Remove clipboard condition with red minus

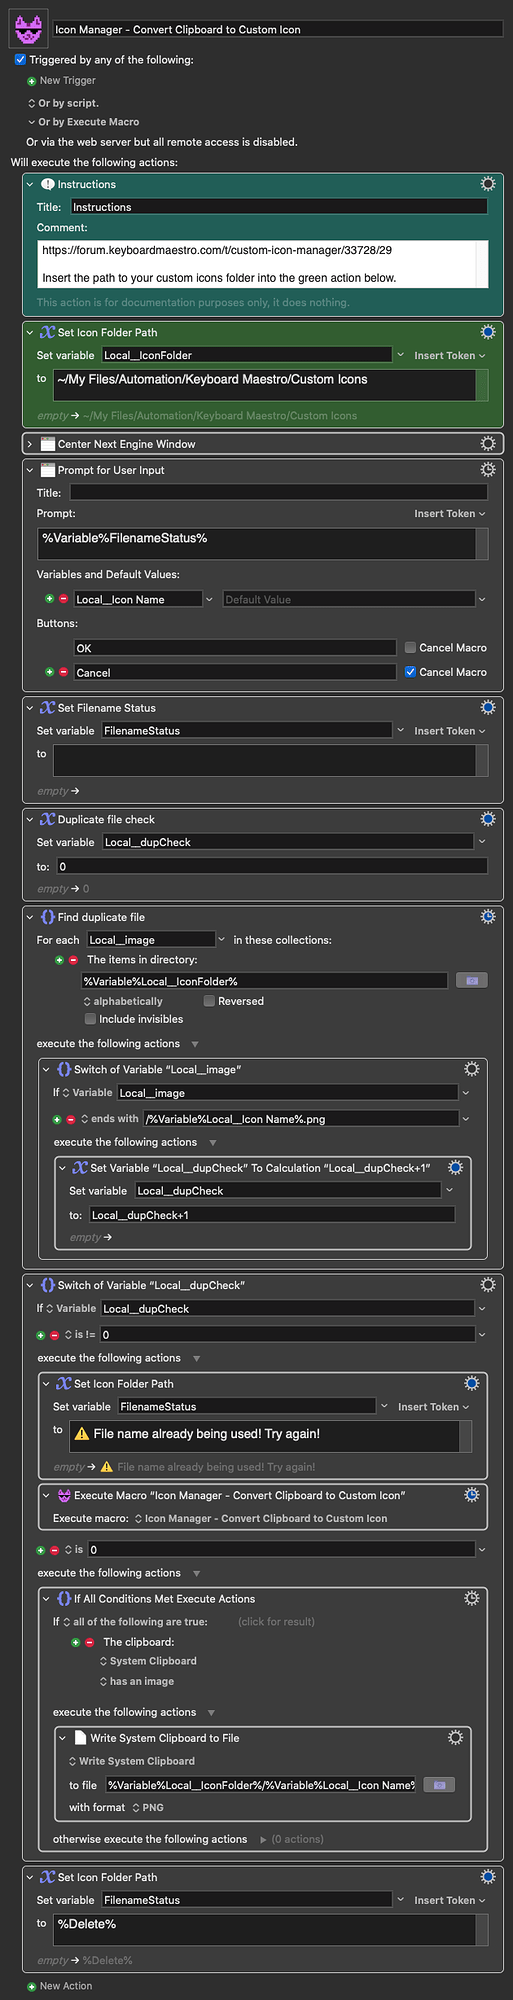(x=89, y=1642)
